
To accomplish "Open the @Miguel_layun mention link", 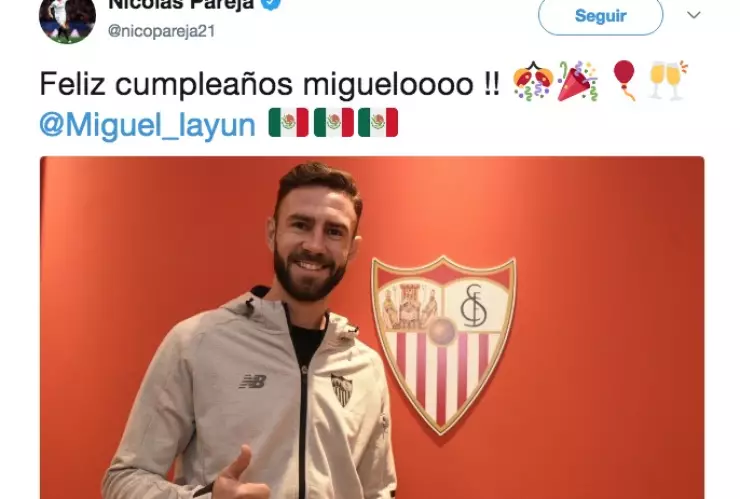I will [148, 125].
